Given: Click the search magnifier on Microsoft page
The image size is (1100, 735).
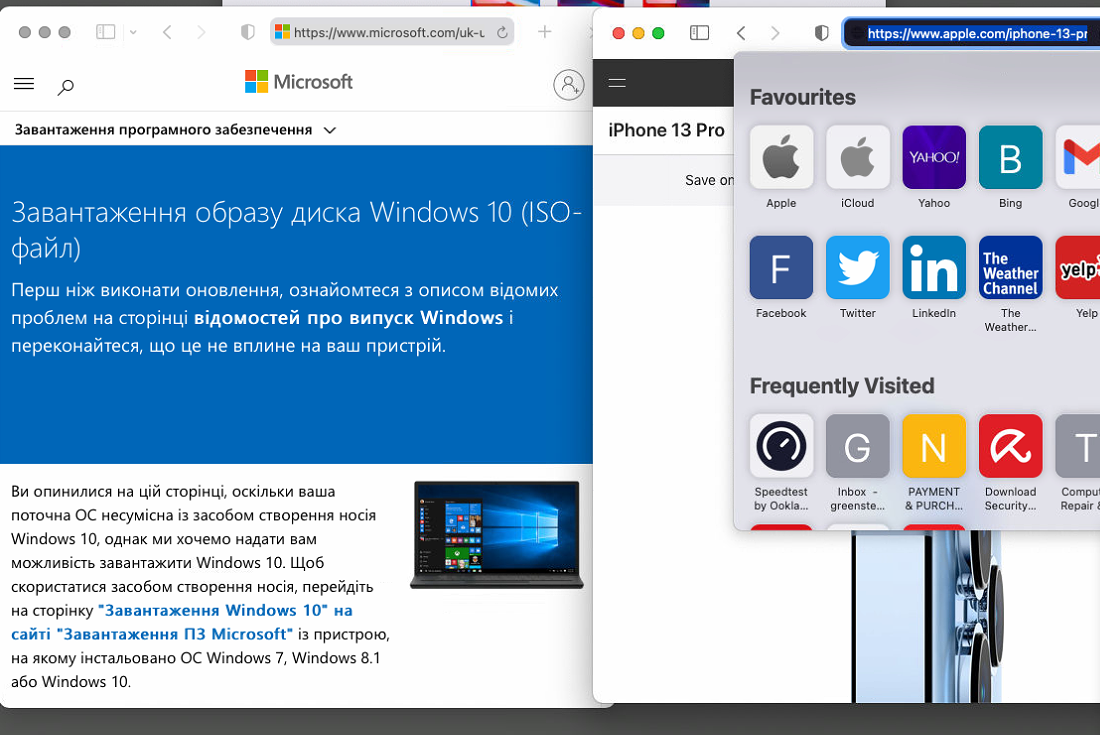Looking at the screenshot, I should [65, 87].
